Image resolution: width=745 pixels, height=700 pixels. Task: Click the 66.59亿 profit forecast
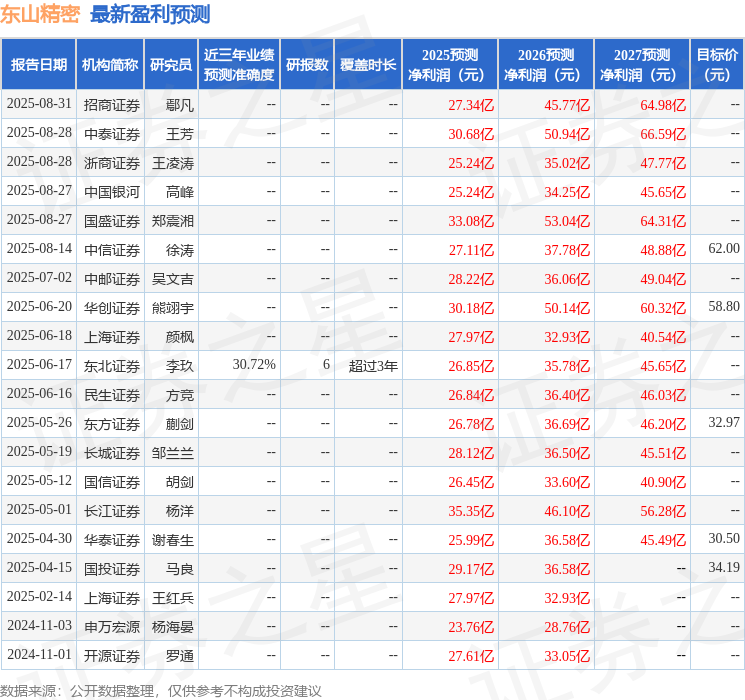point(663,134)
